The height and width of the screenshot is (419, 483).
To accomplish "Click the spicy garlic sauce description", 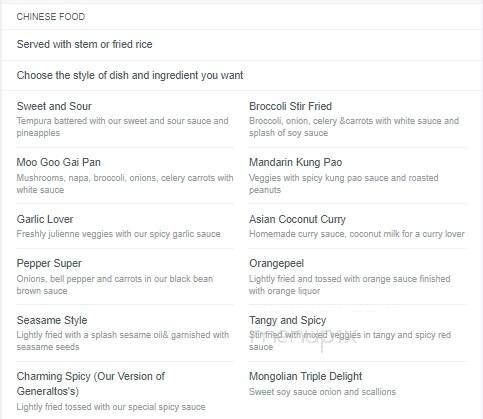I will coord(118,234).
